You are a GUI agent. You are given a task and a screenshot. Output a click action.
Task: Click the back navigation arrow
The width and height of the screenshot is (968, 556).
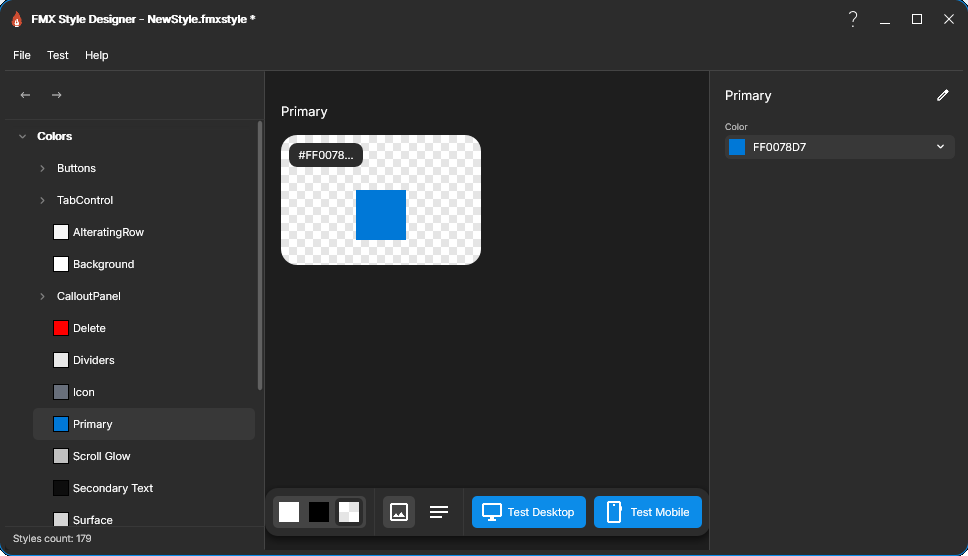pyautogui.click(x=25, y=95)
